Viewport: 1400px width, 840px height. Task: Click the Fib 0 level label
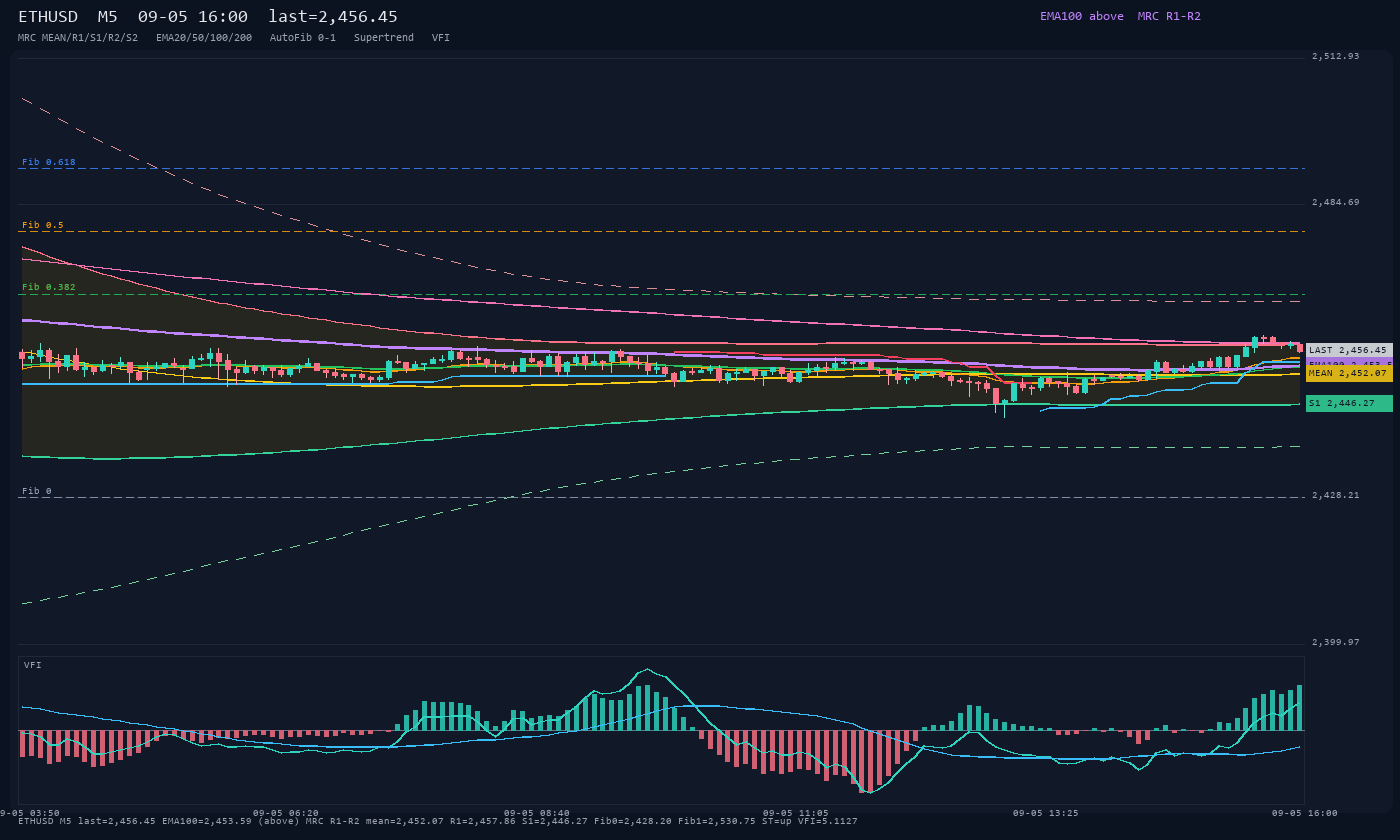pyautogui.click(x=37, y=491)
